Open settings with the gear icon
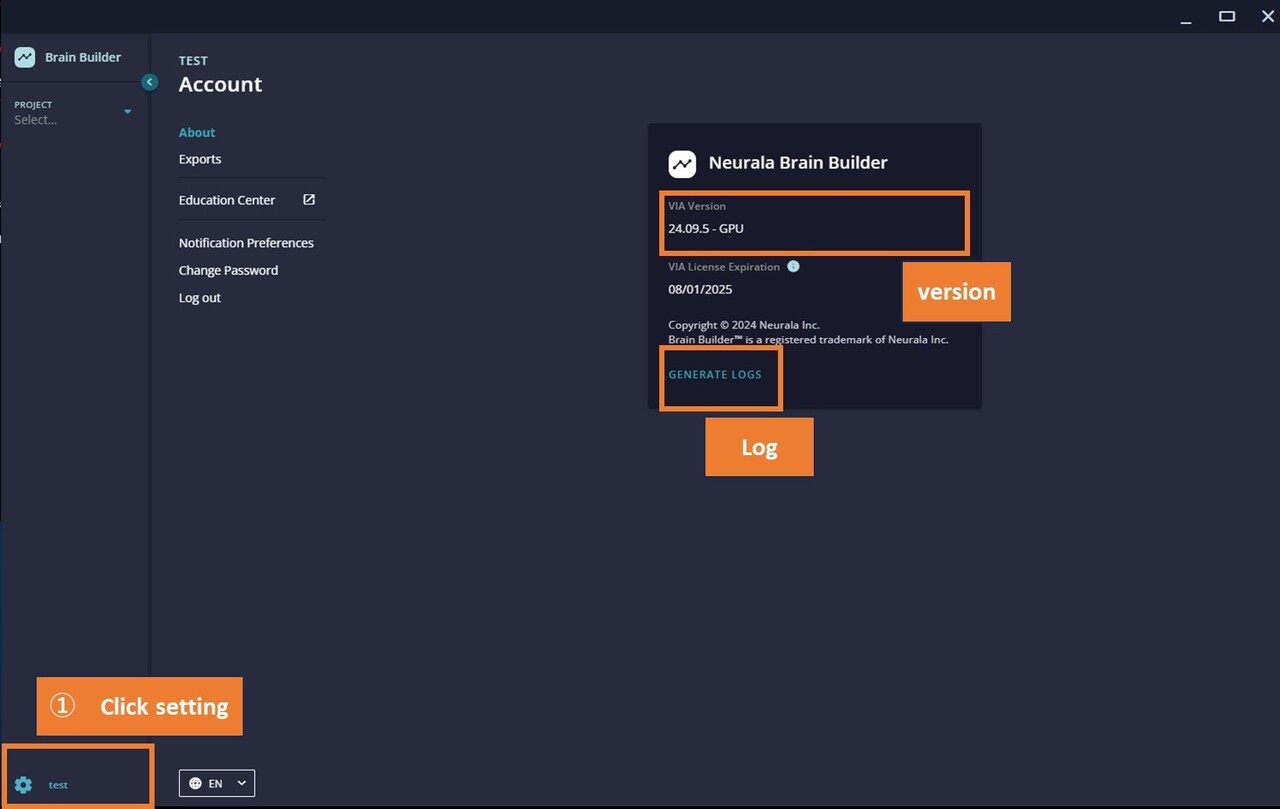 pos(23,785)
